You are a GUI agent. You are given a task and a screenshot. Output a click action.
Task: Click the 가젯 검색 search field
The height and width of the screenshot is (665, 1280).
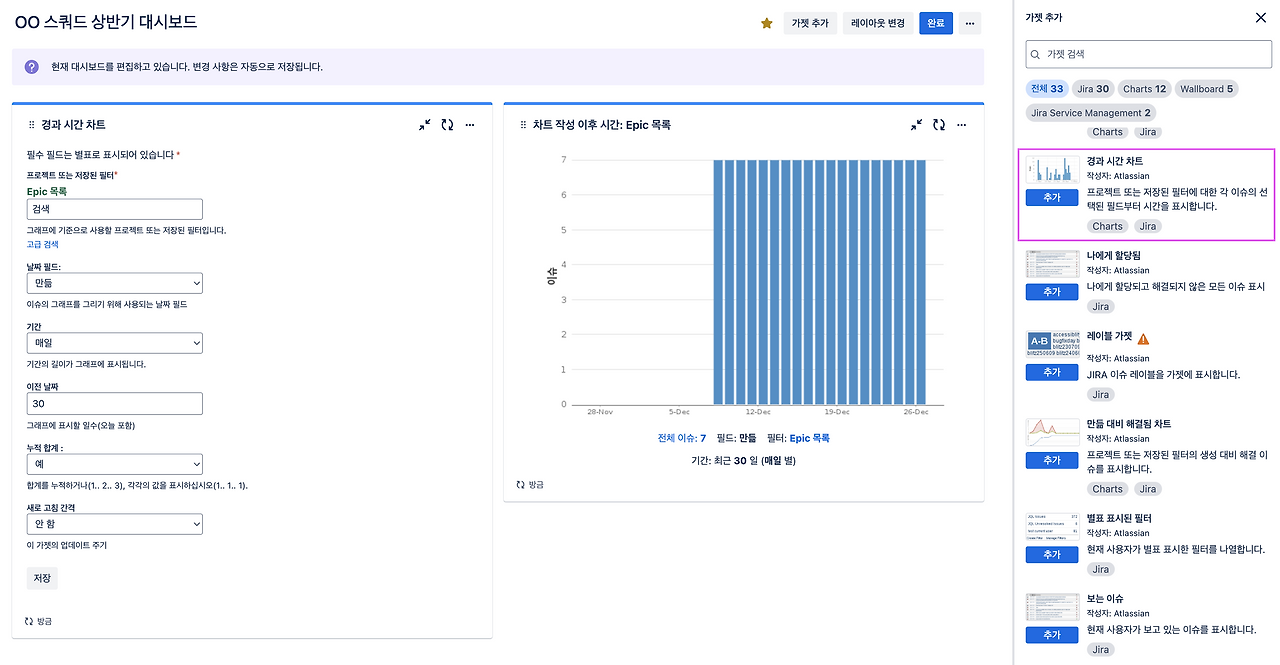click(1149, 54)
